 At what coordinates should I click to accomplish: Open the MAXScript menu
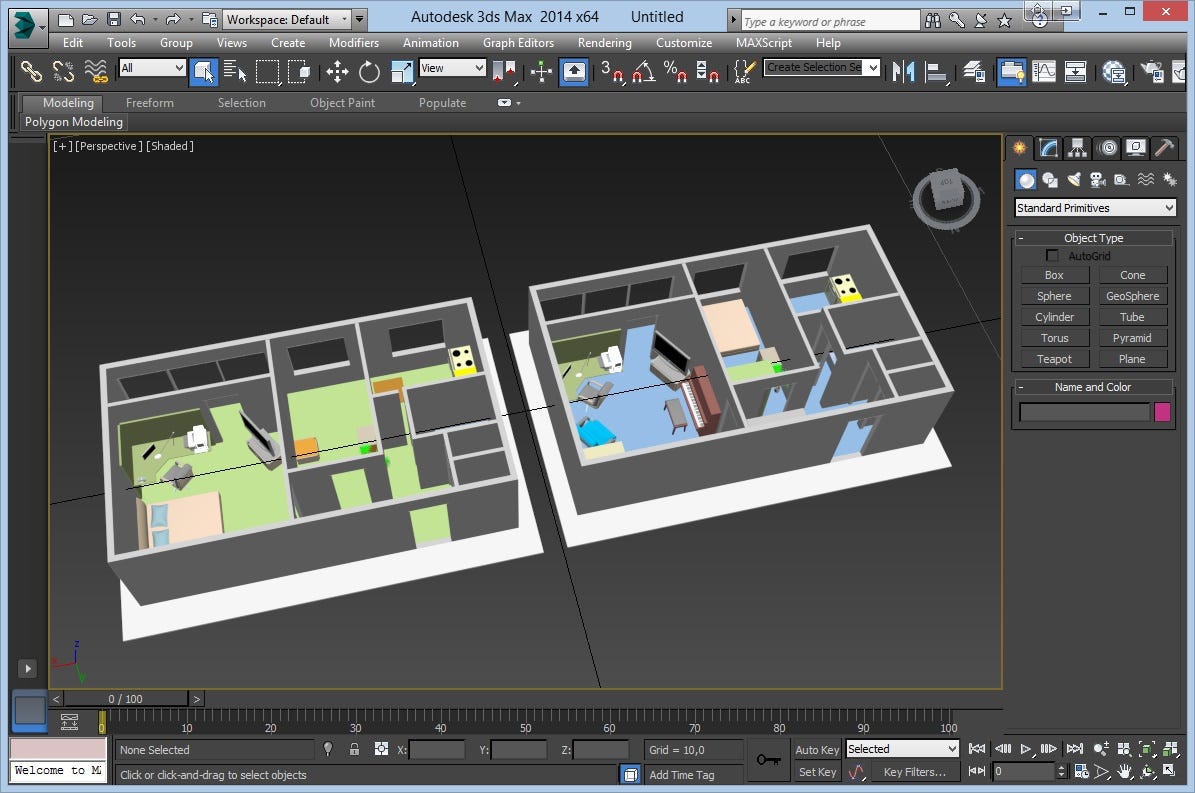tap(764, 43)
